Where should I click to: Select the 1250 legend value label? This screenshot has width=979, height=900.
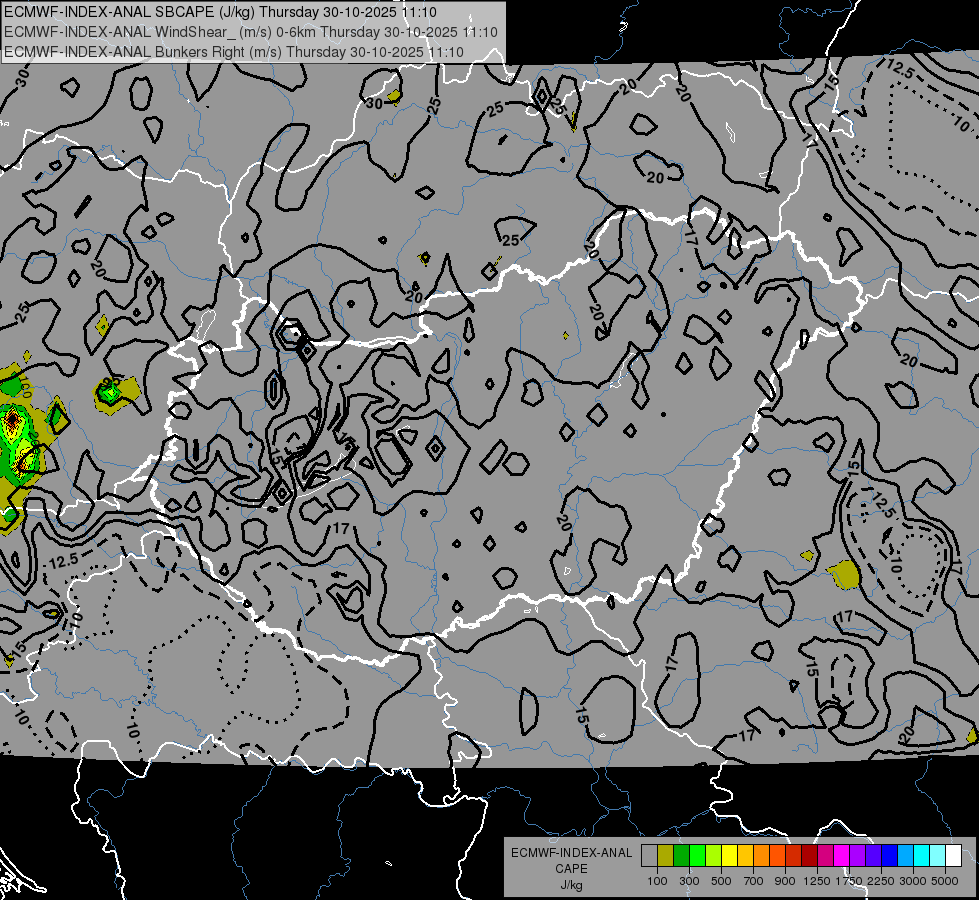pos(817,881)
